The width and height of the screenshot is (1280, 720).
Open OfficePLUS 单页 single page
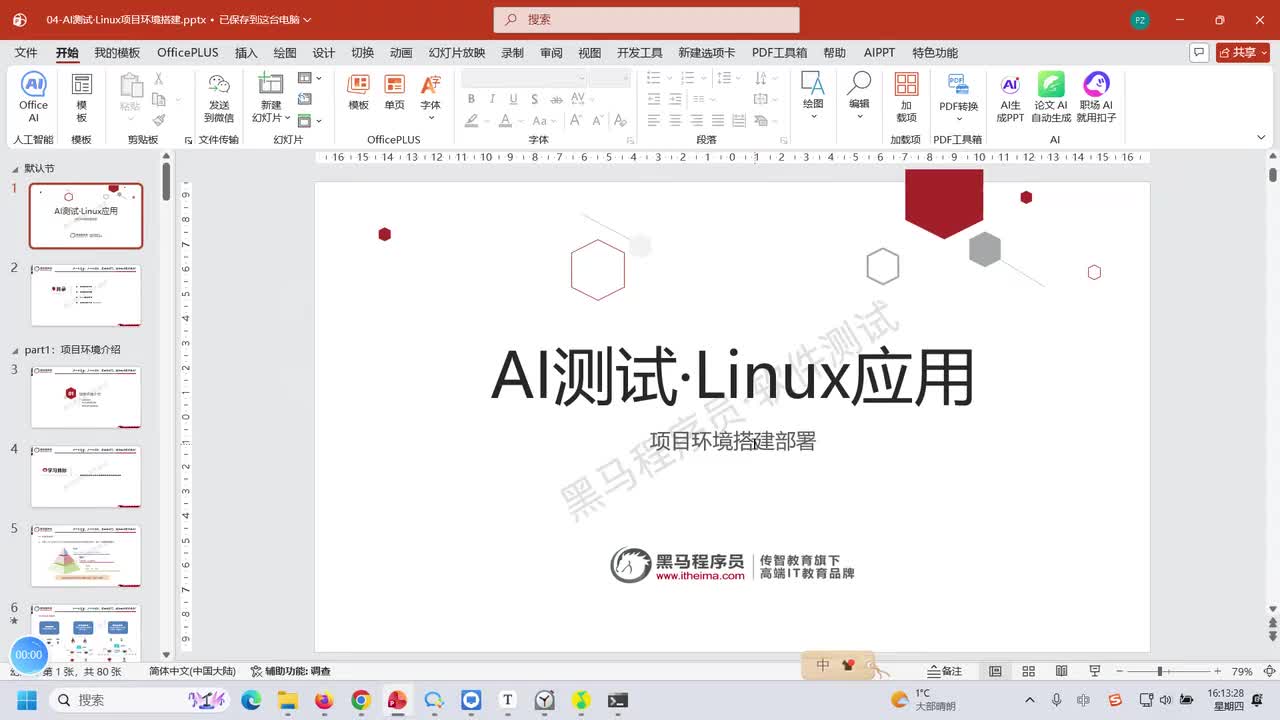(x=395, y=92)
